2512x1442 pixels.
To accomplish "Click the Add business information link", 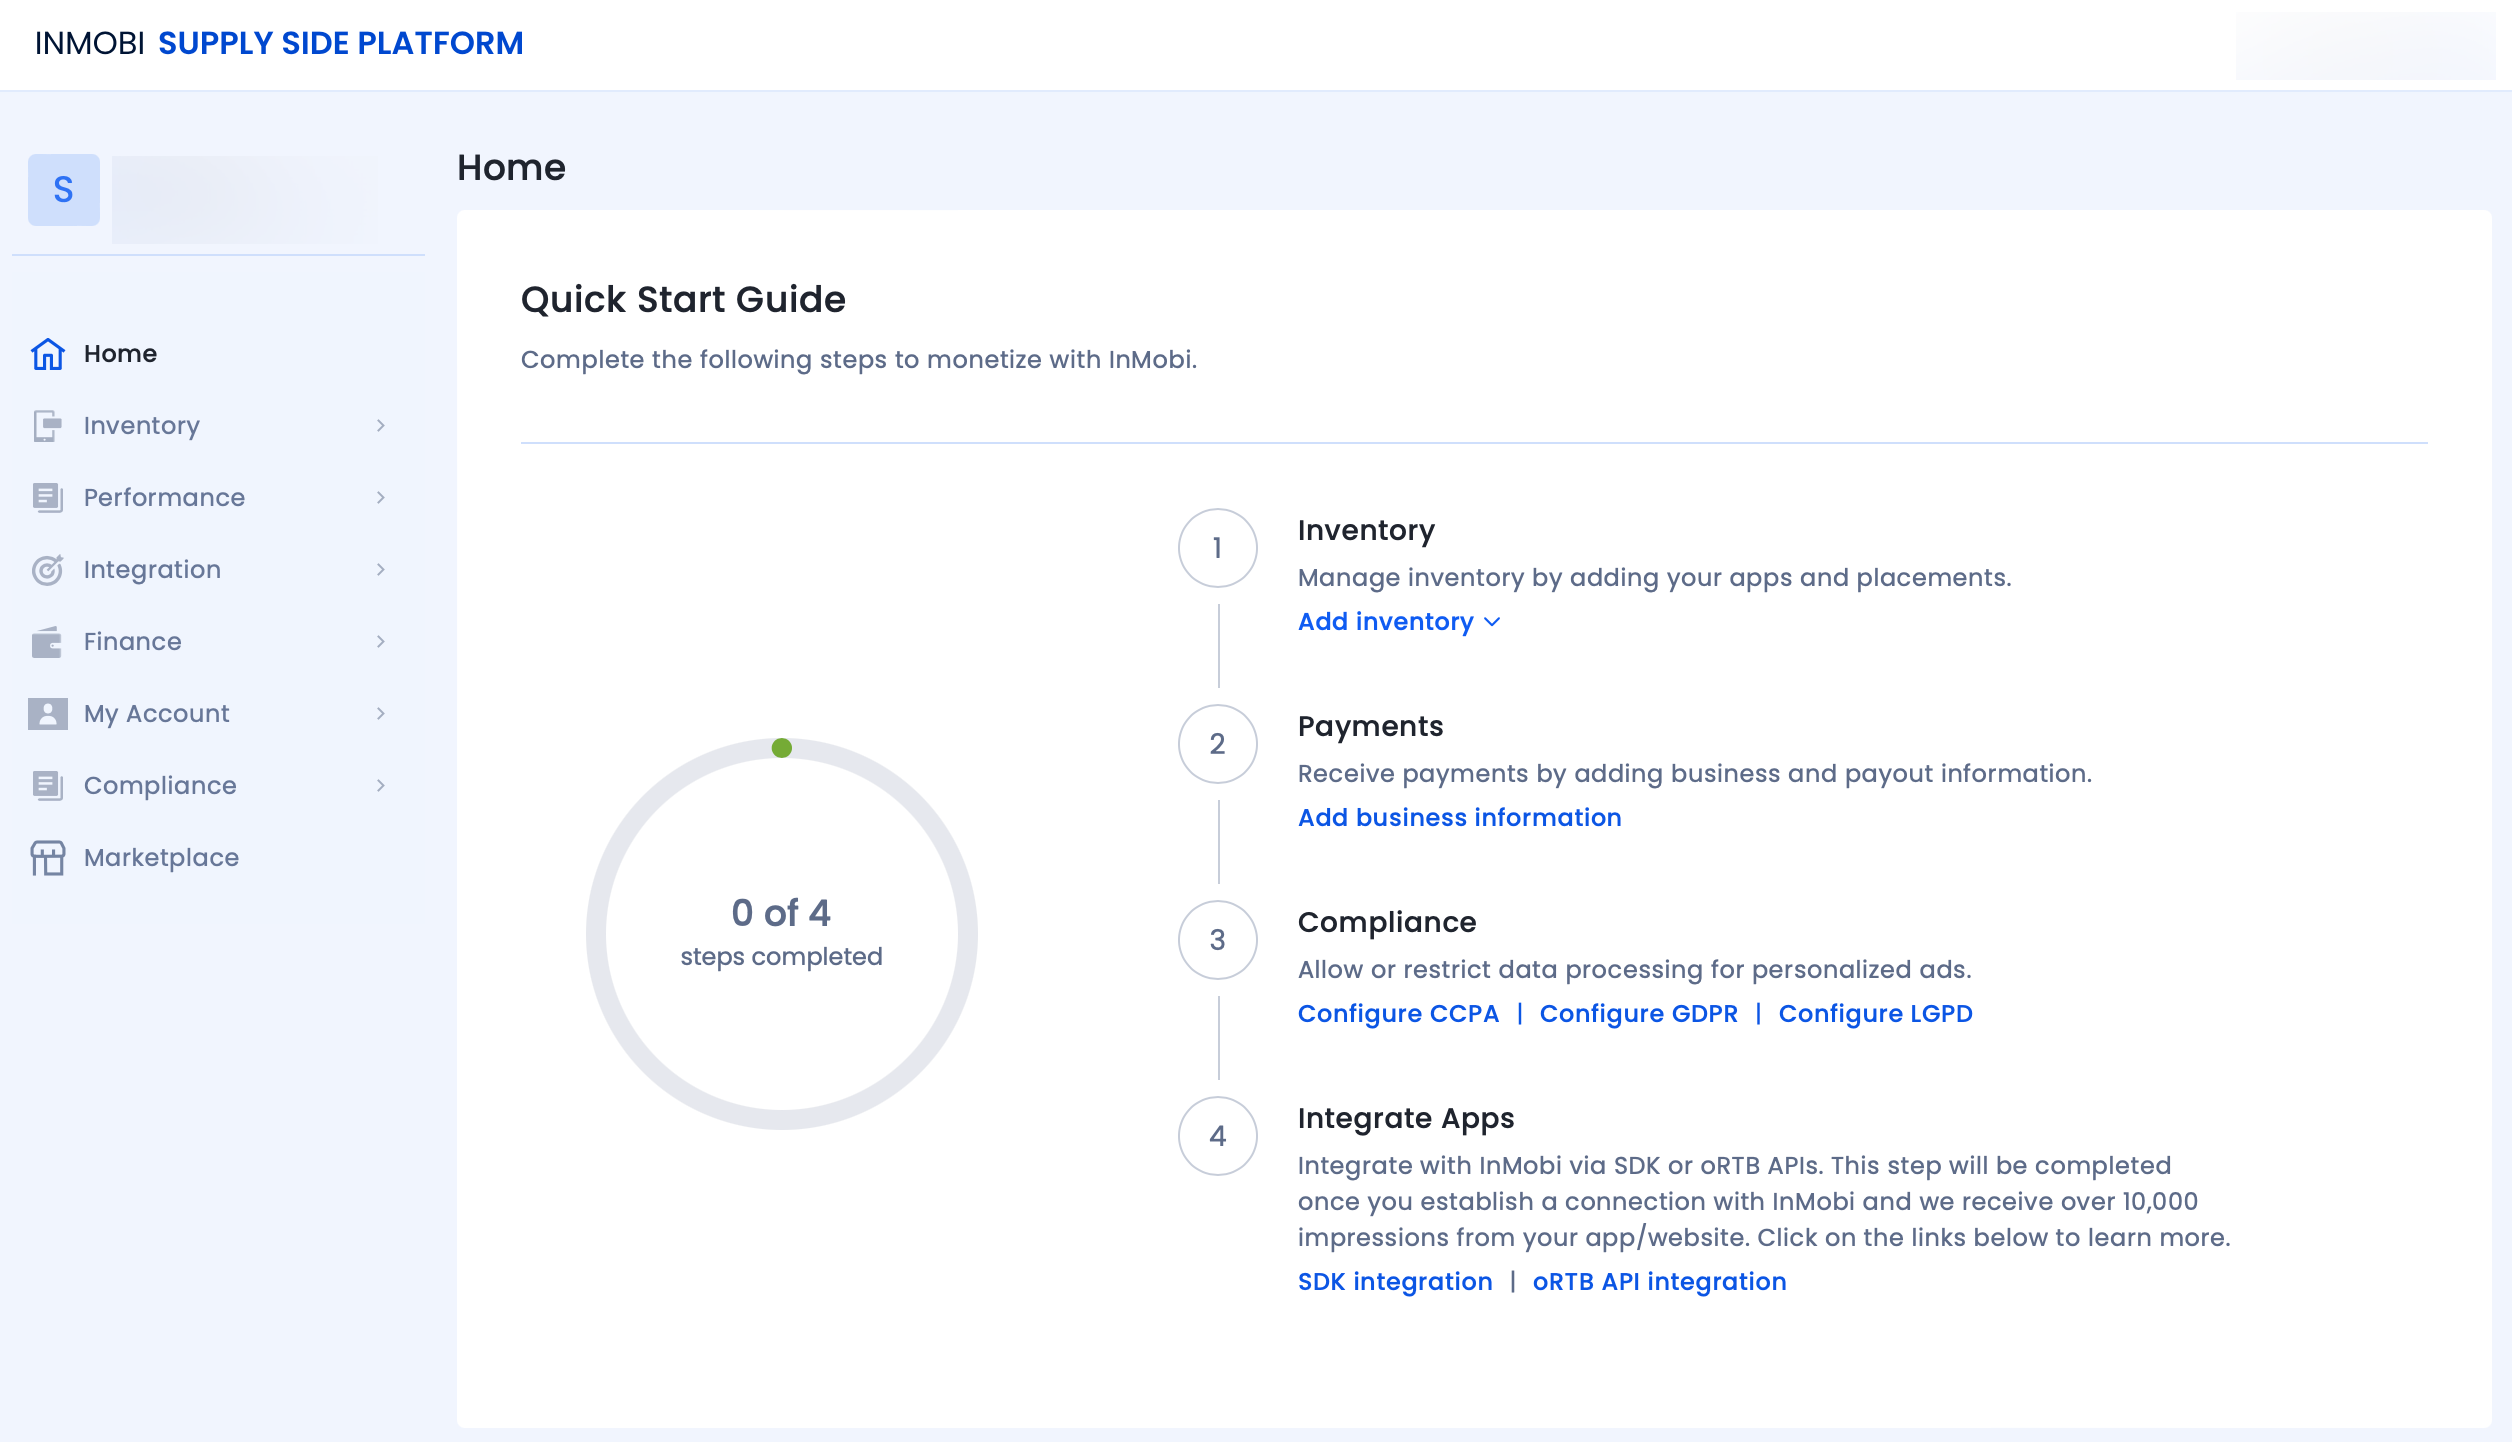I will coord(1459,818).
